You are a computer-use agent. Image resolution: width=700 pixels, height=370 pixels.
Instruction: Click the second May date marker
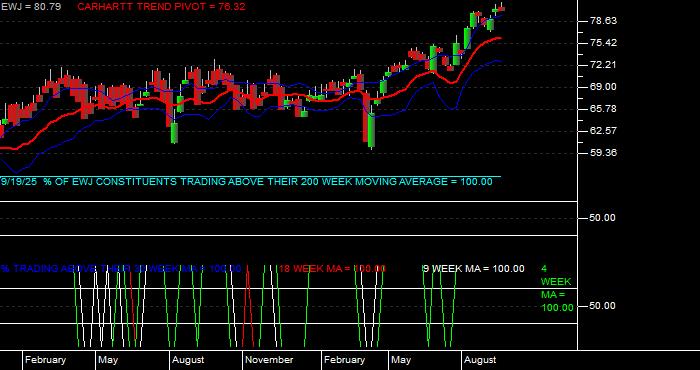[401, 360]
